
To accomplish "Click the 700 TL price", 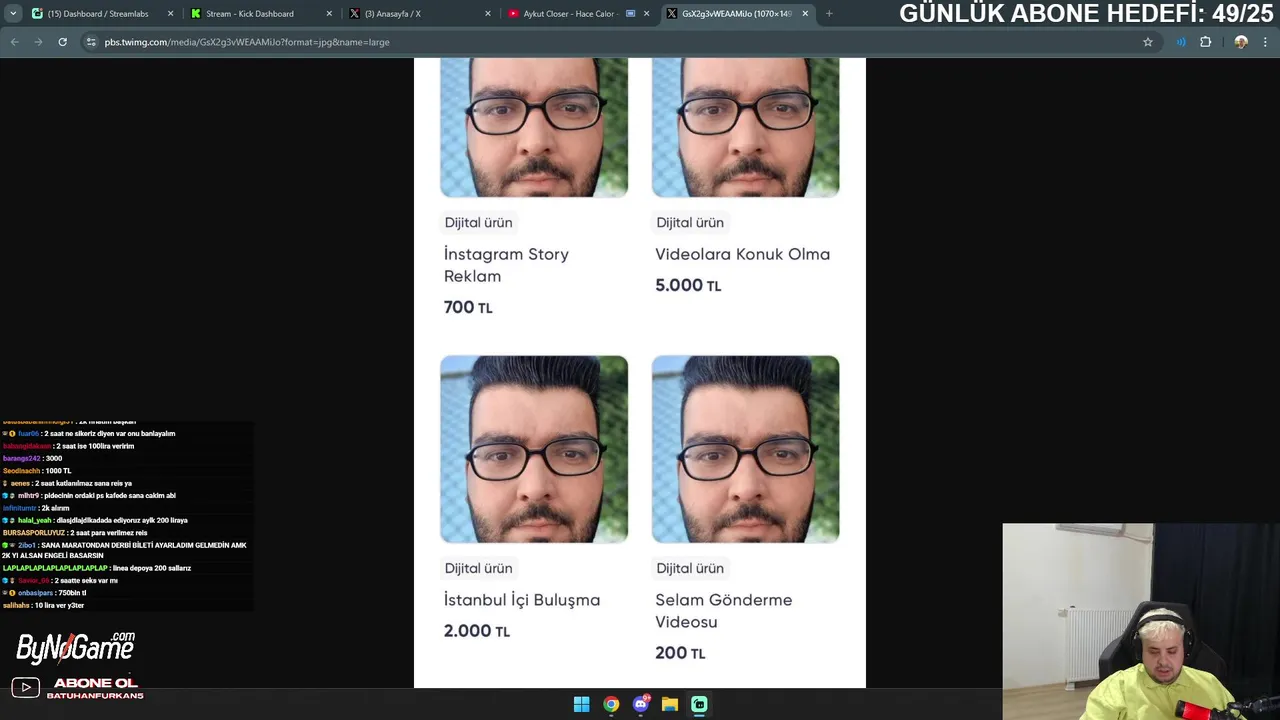I will click(x=468, y=307).
